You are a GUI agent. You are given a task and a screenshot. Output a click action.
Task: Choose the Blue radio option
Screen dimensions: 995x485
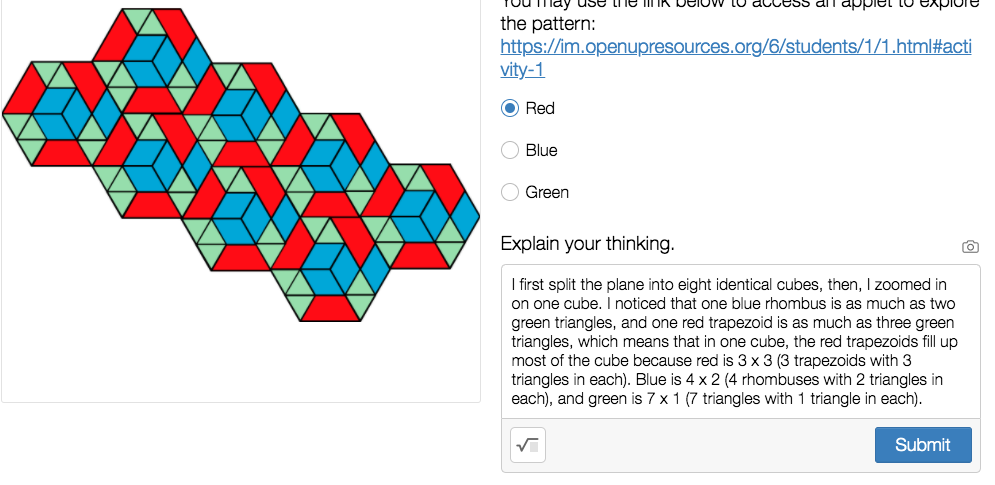[x=510, y=150]
